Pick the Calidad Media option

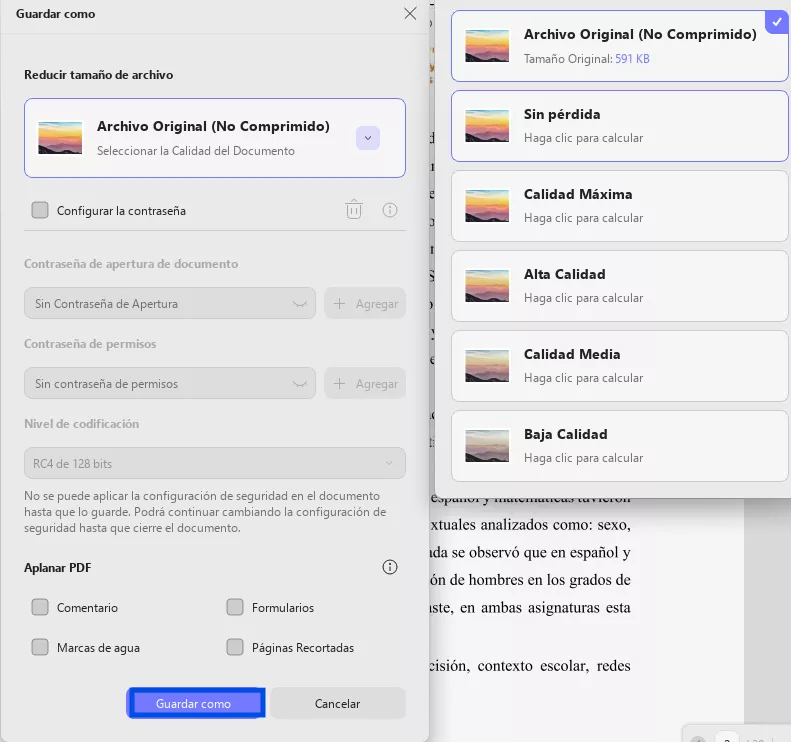point(619,365)
